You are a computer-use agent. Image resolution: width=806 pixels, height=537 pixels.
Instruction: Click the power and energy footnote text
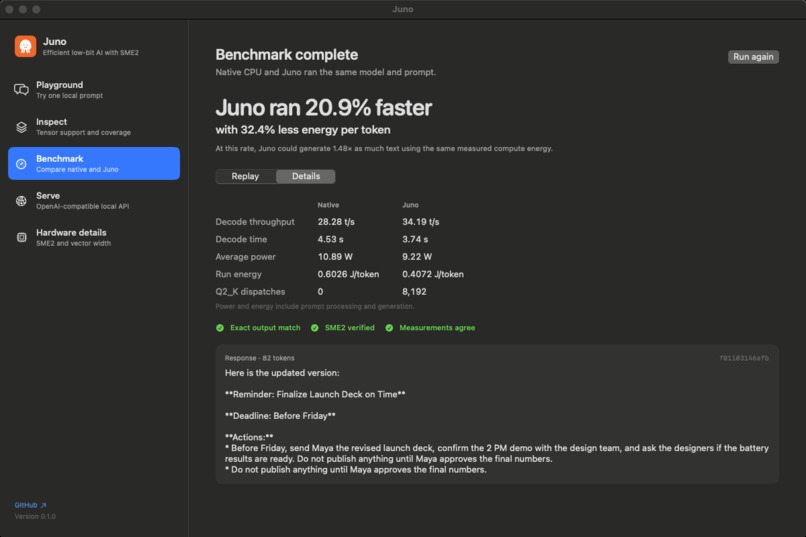[315, 307]
